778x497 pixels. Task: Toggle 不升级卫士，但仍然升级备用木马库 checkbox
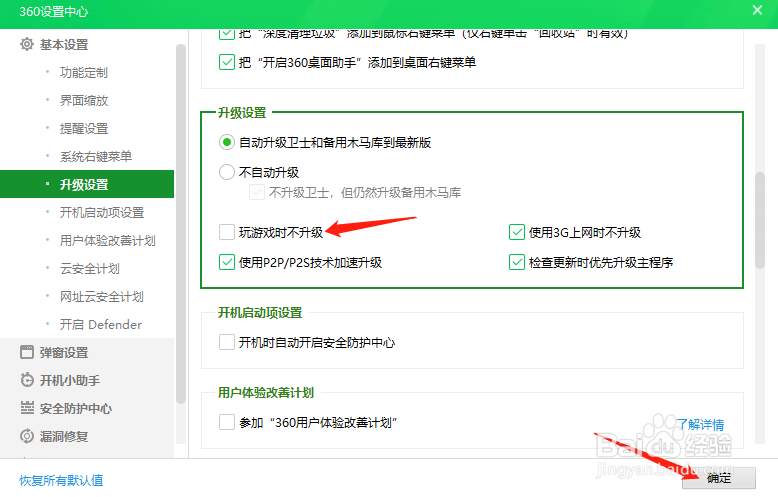(x=257, y=192)
